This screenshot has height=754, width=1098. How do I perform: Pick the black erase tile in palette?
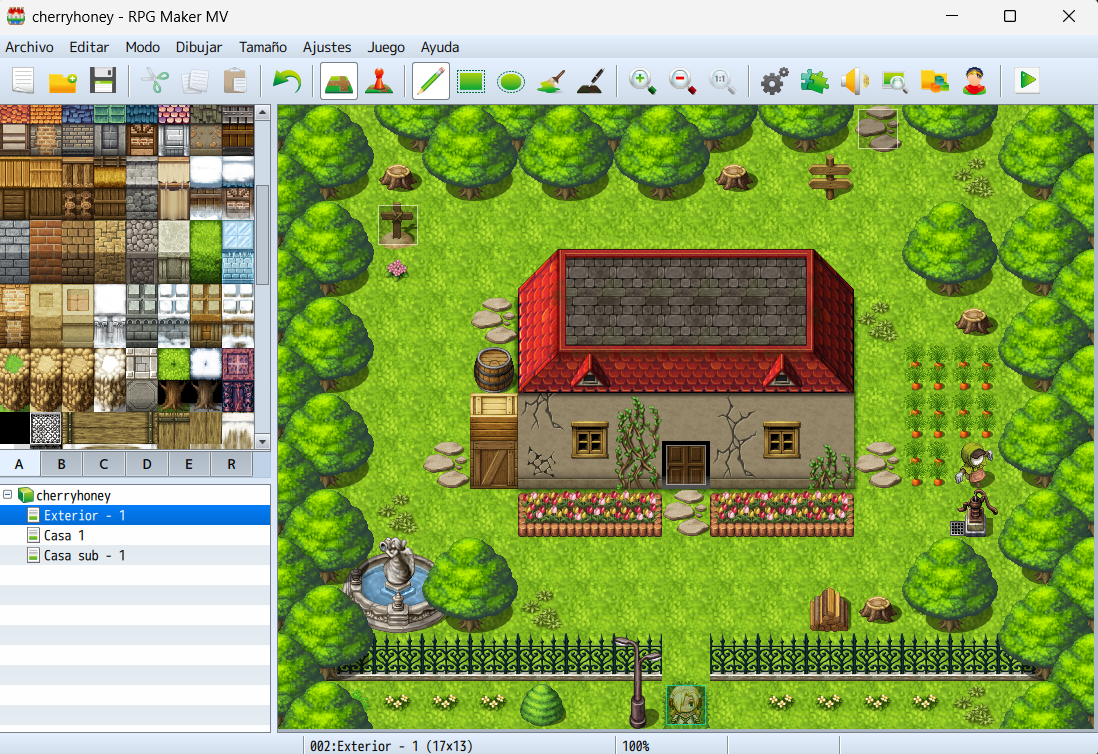[x=15, y=428]
